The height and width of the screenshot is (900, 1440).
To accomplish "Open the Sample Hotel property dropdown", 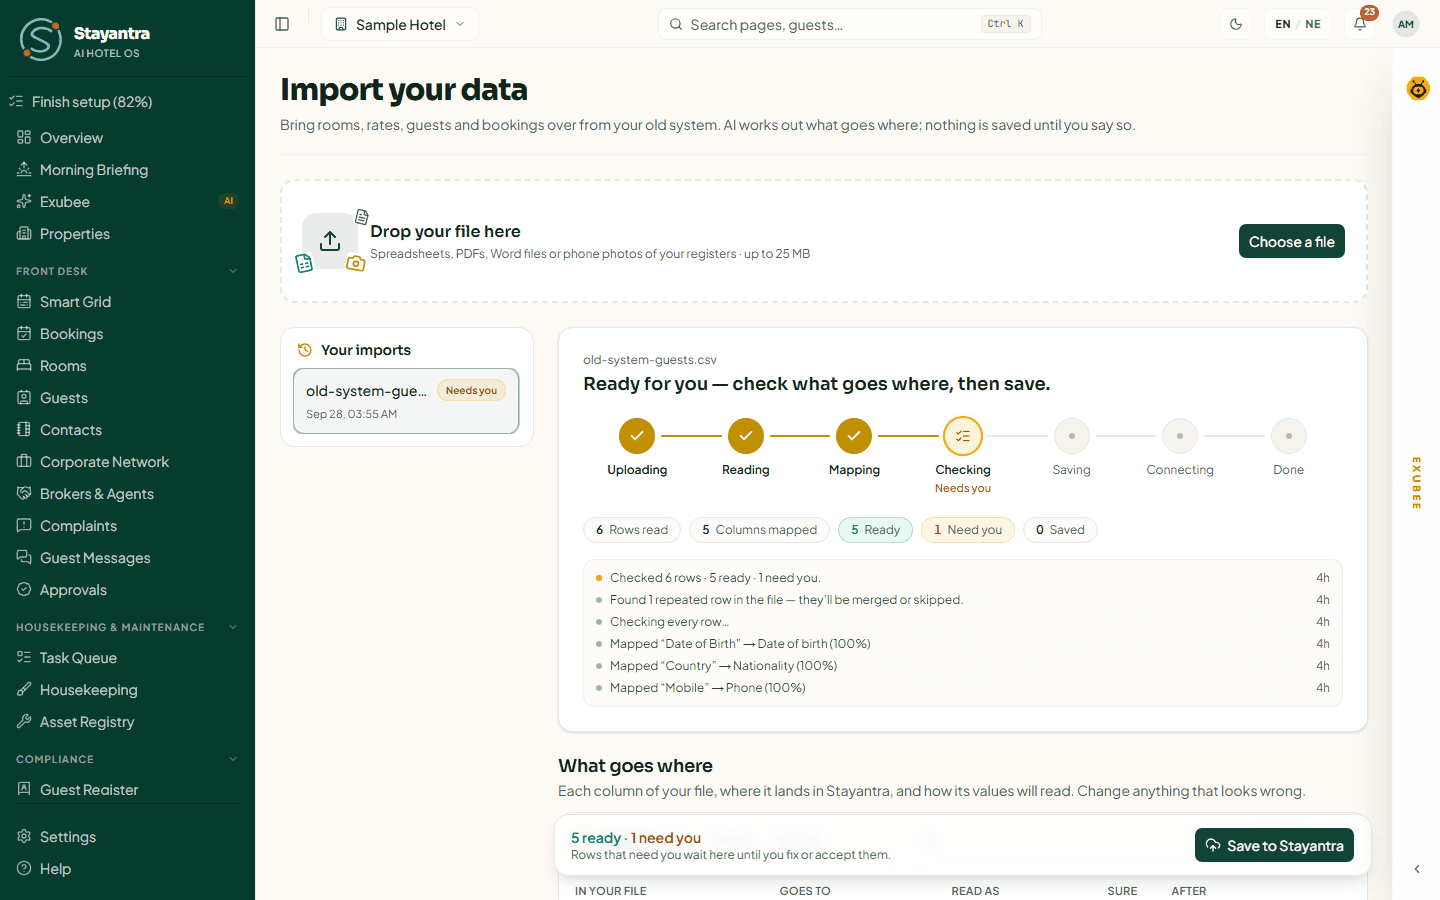I will pyautogui.click(x=400, y=24).
